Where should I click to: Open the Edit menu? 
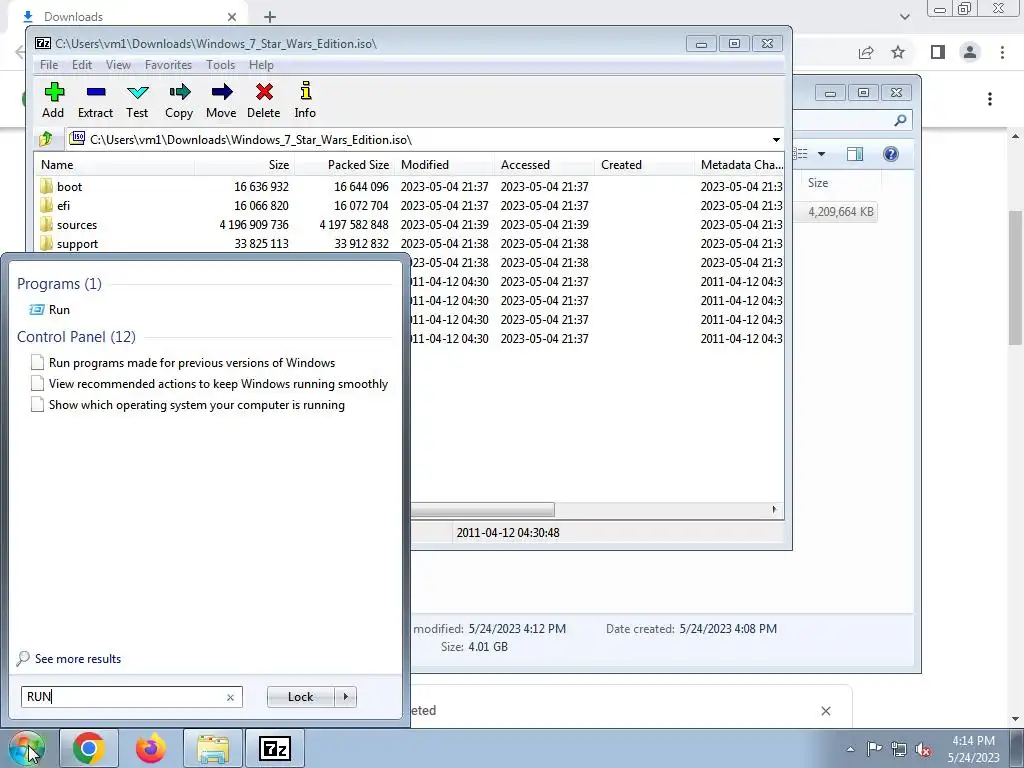[x=82, y=65]
